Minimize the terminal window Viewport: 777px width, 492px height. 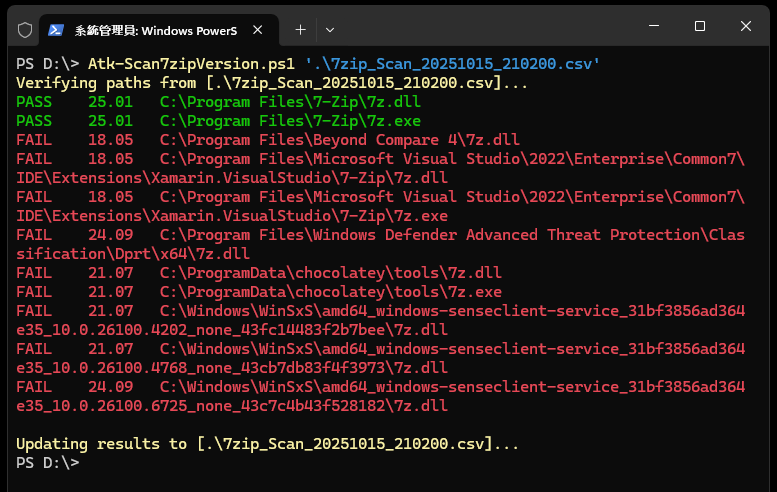[652, 26]
